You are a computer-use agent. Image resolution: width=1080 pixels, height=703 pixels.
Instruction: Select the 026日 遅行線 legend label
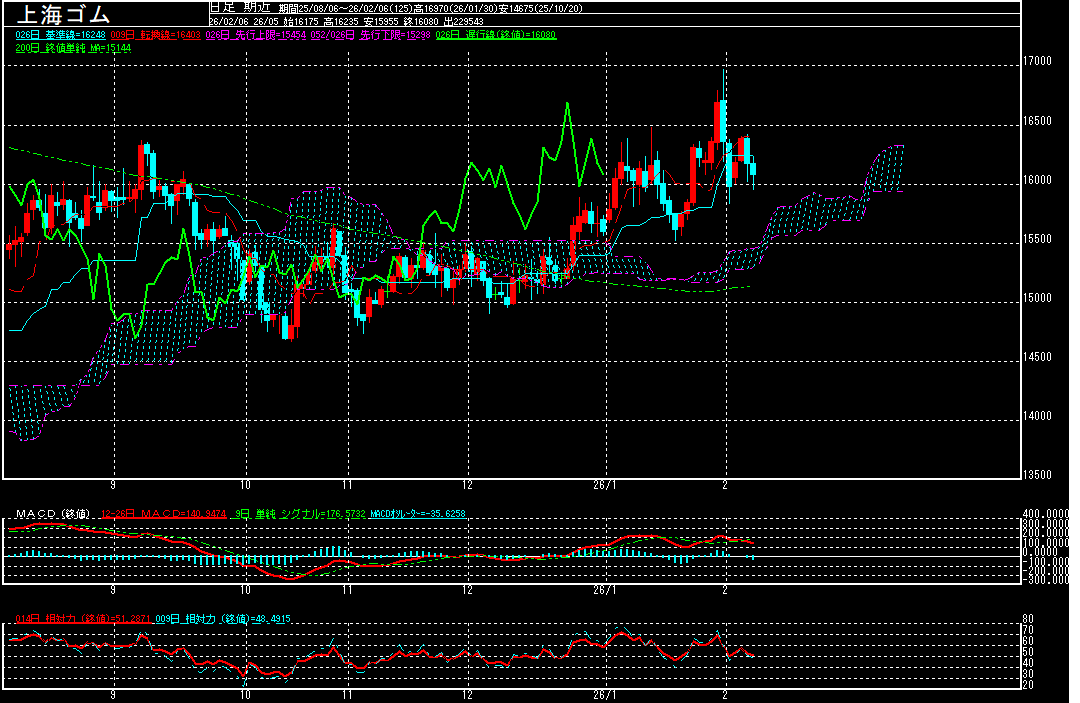click(496, 35)
